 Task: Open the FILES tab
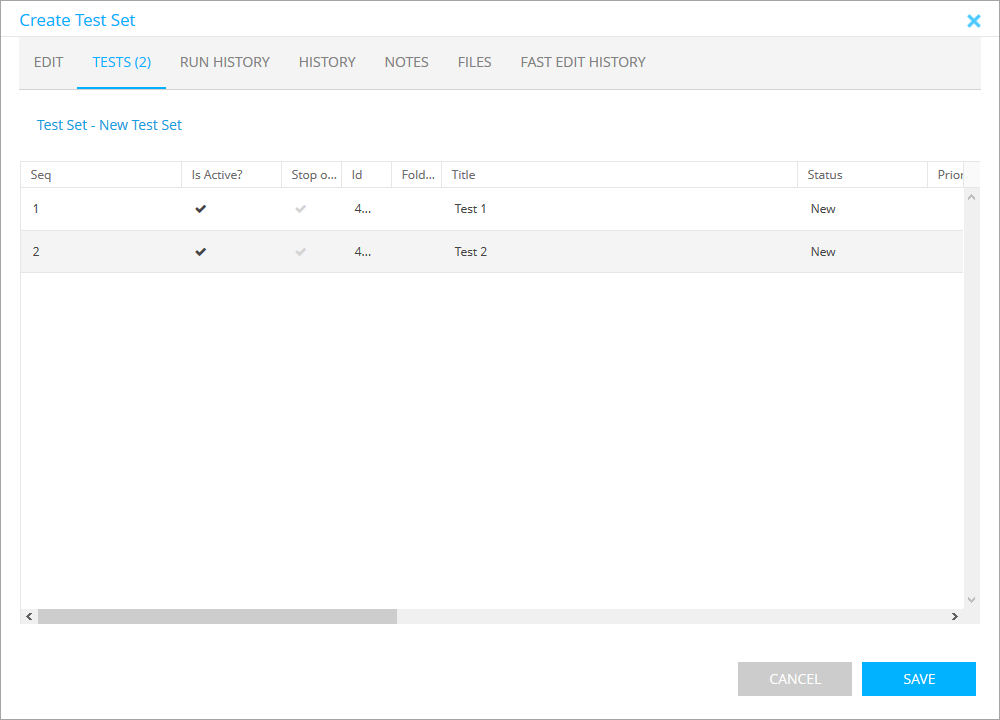(474, 62)
